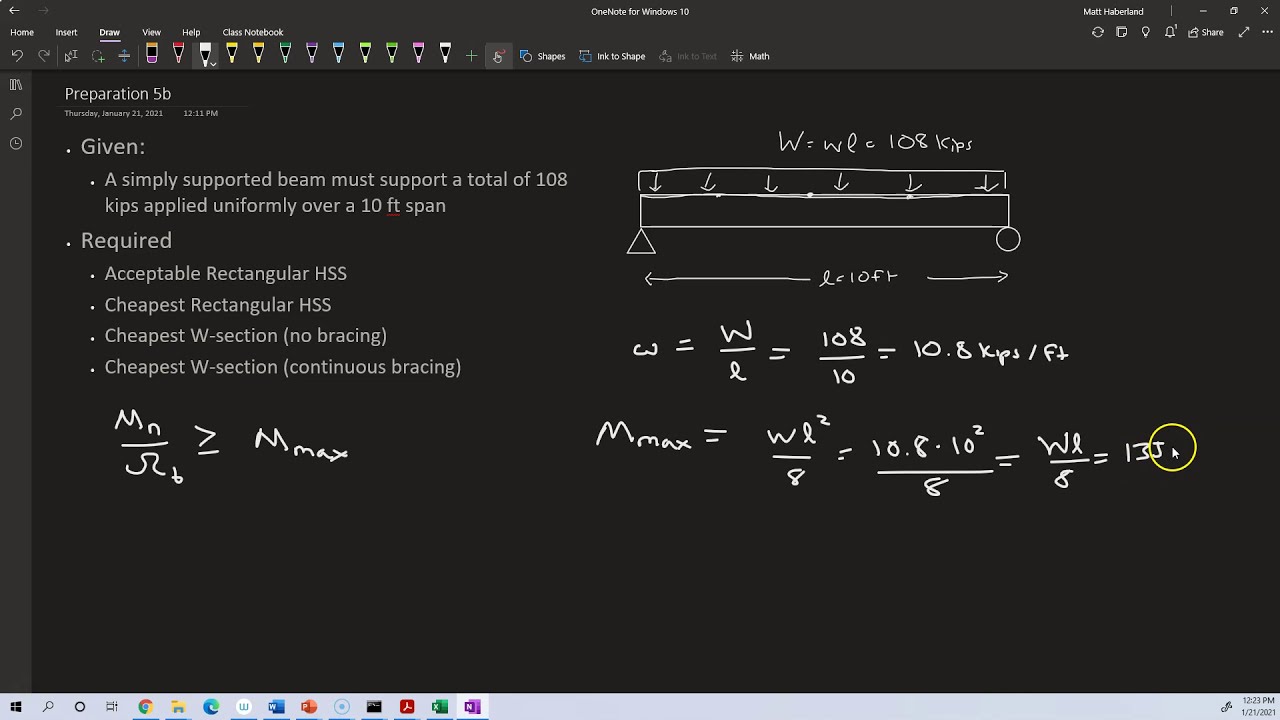
Task: Open Recent Notes clock icon
Action: pyautogui.click(x=16, y=143)
